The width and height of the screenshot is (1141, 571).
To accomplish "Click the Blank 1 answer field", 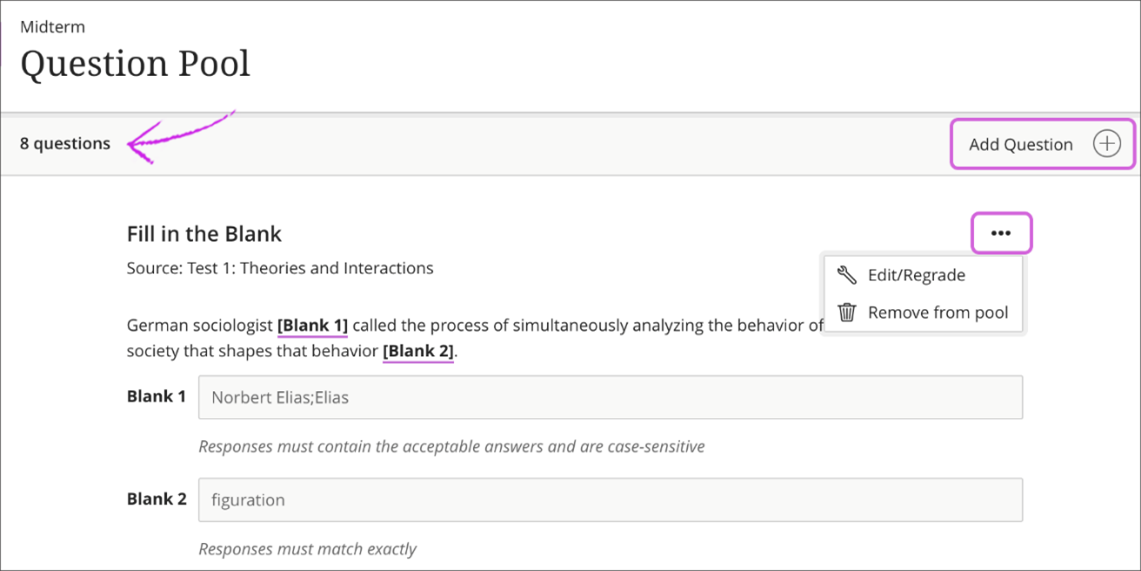I will 610,397.
